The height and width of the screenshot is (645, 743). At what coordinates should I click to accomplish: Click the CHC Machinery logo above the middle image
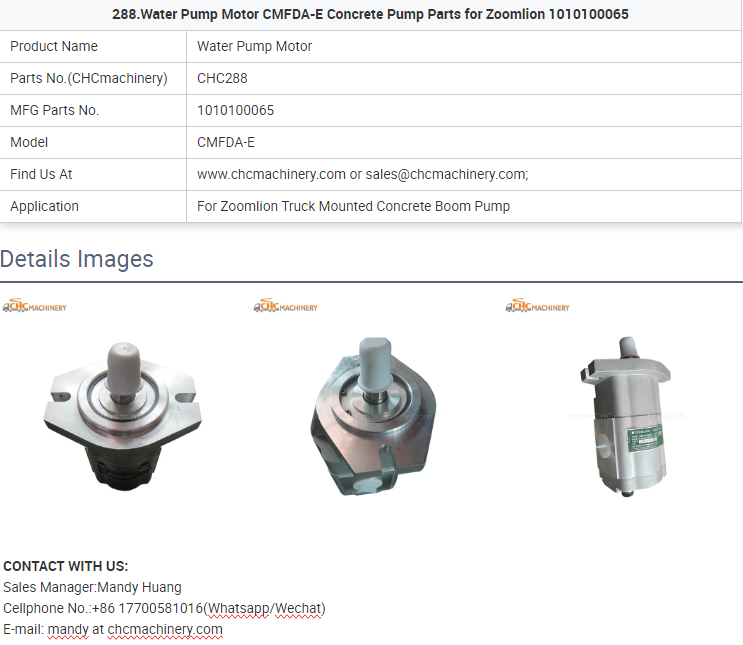click(x=286, y=306)
